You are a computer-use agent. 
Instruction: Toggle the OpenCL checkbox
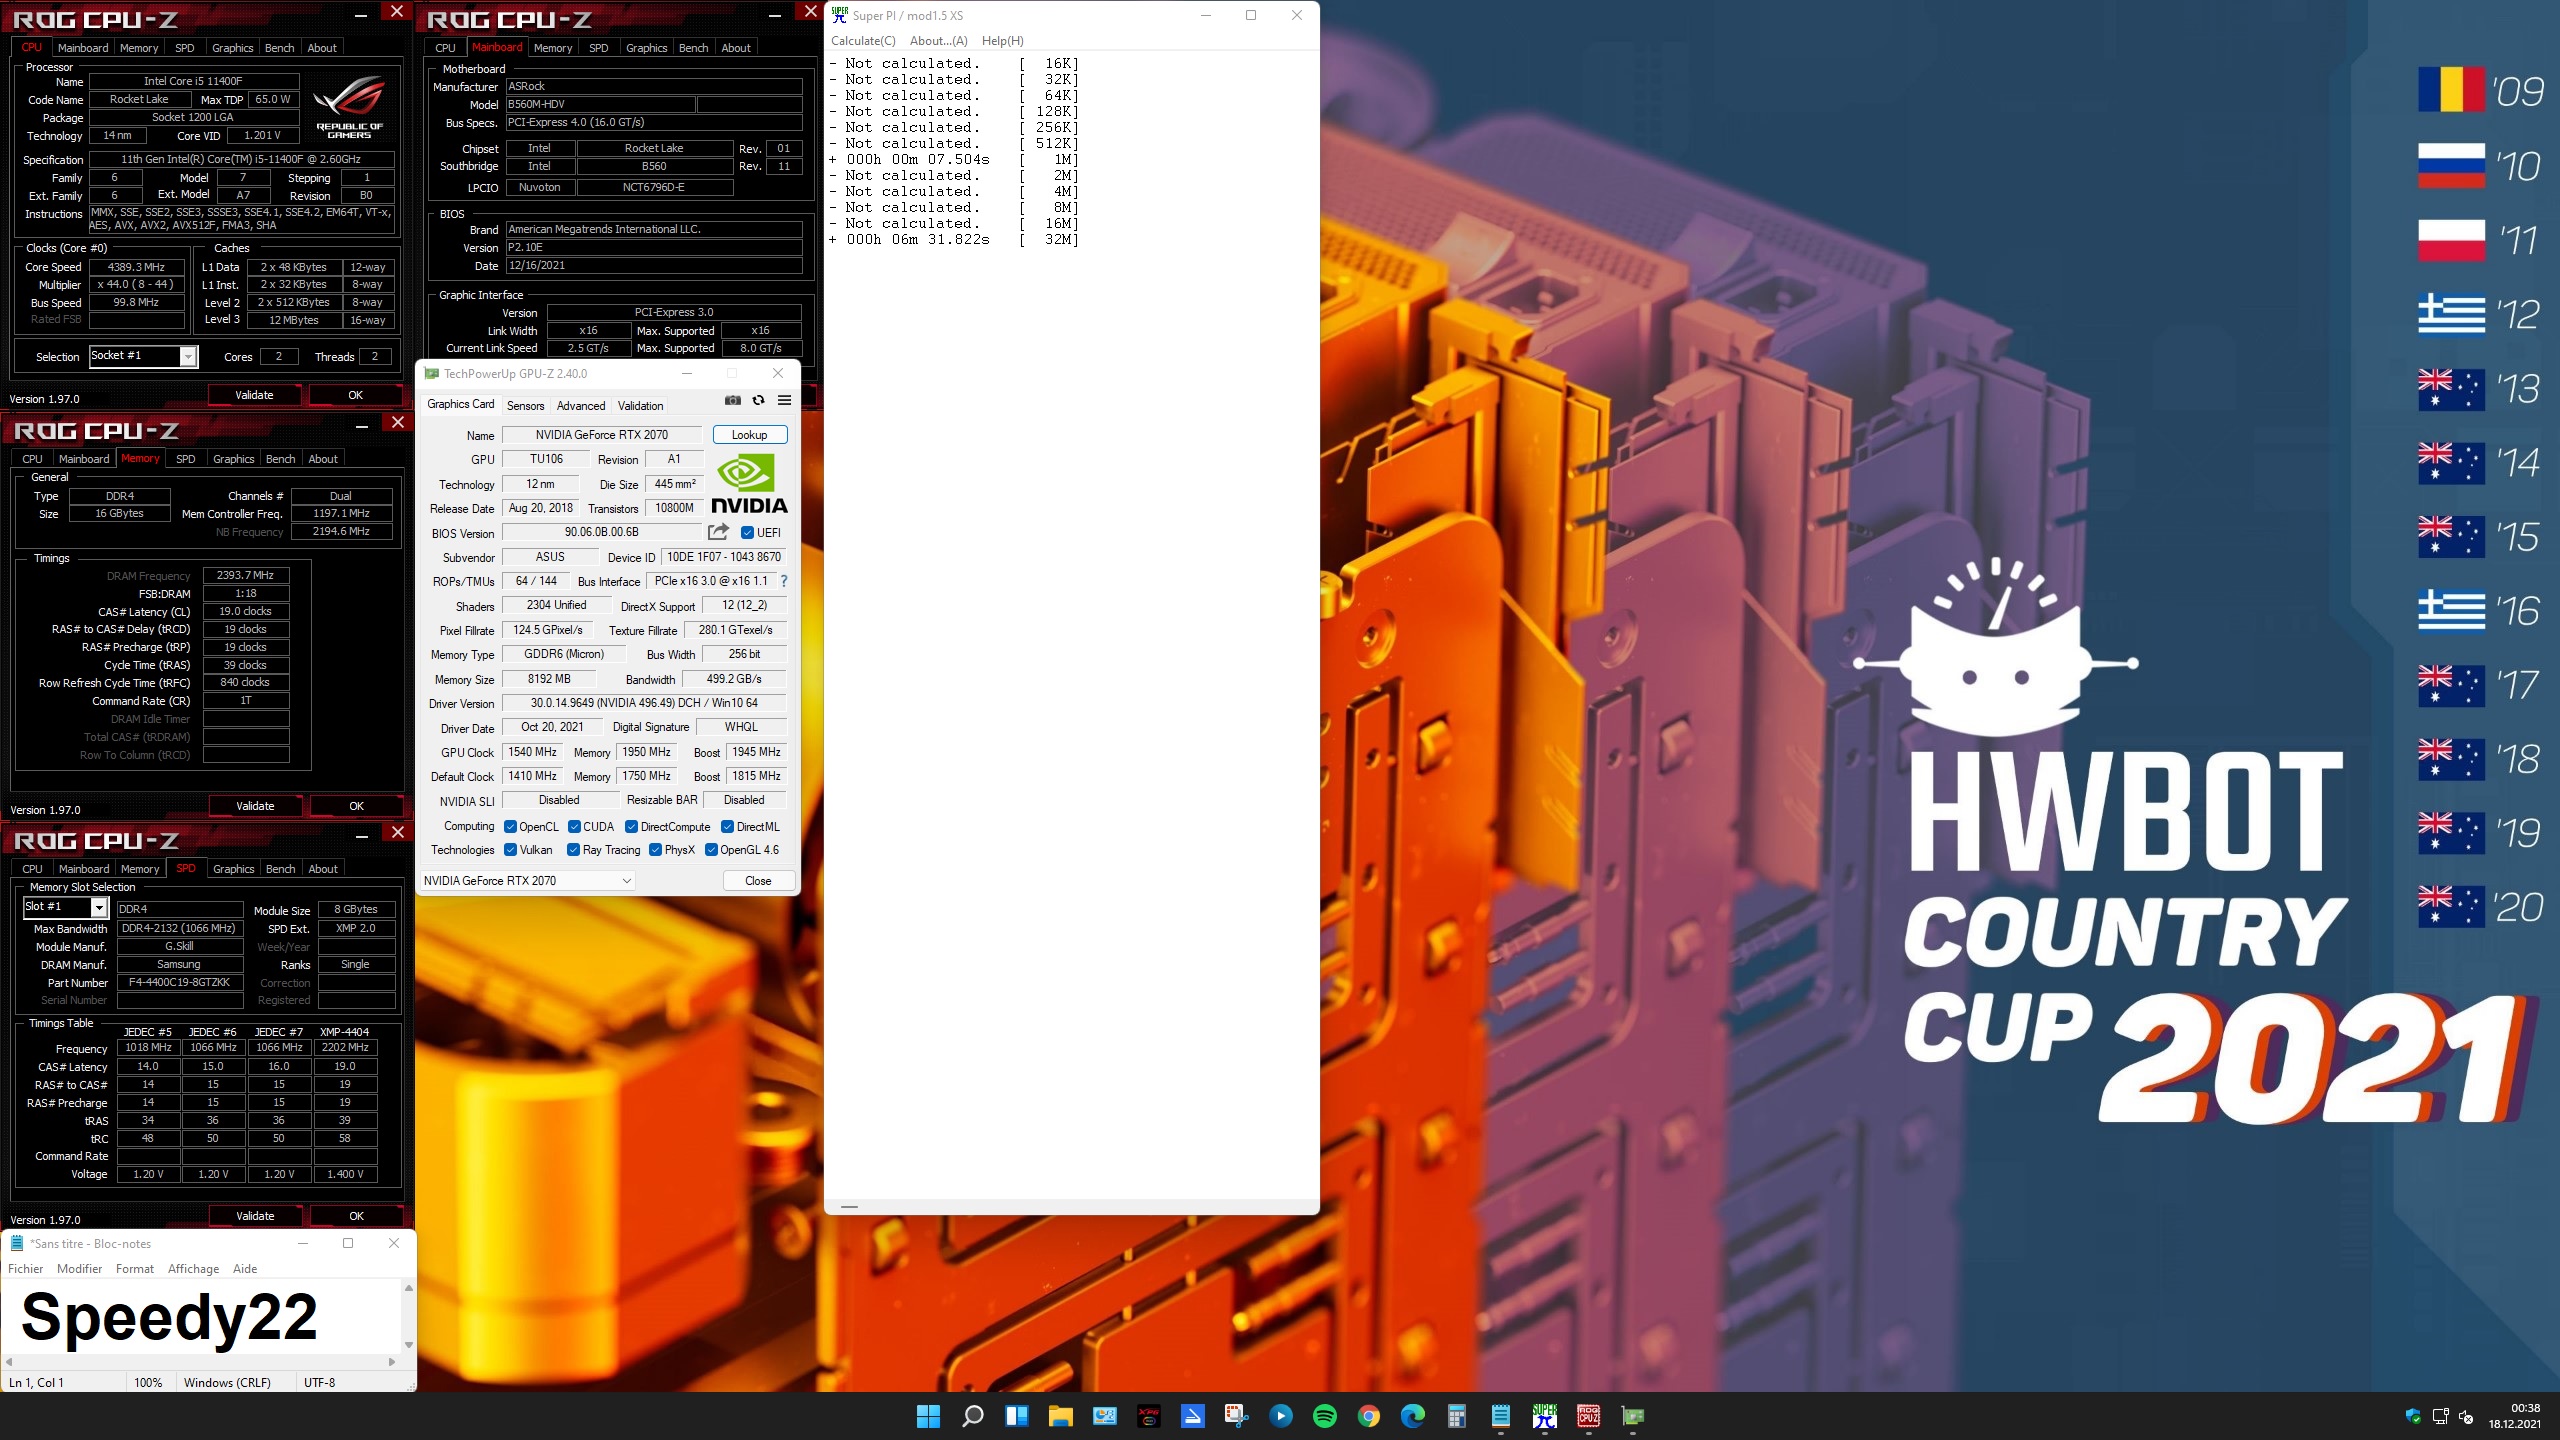(511, 827)
